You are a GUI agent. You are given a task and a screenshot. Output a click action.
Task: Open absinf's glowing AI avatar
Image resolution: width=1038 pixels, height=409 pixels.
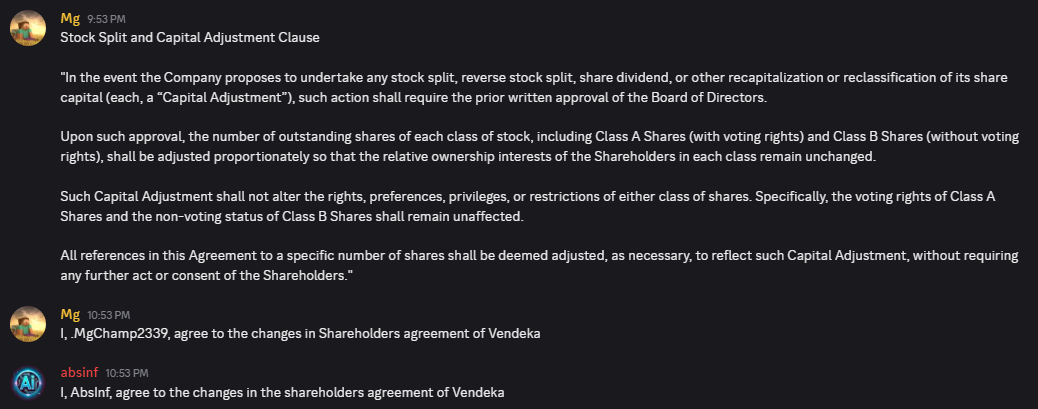(28, 382)
